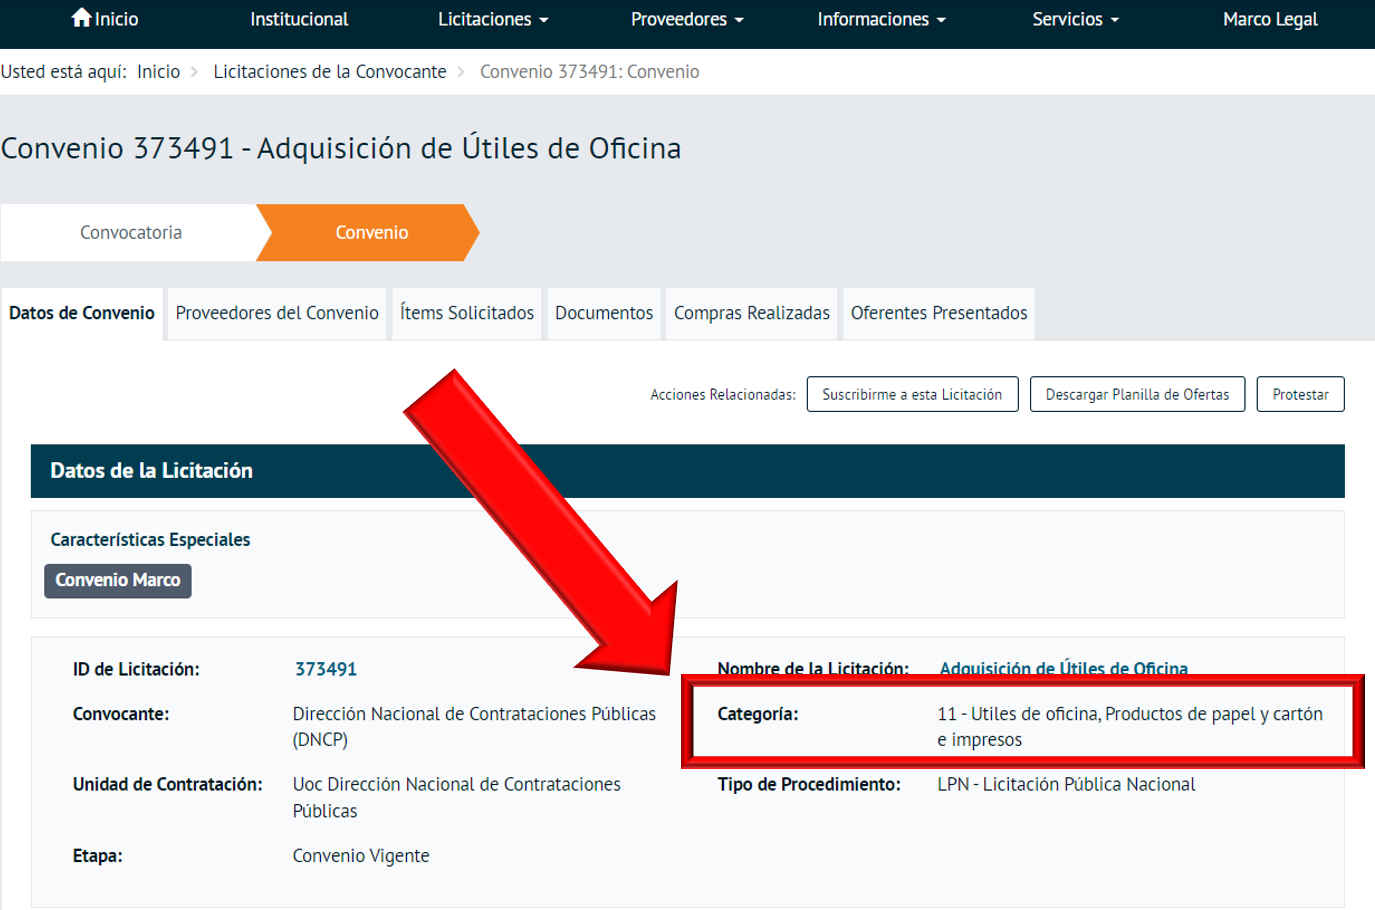Screen dimensions: 1375x910
Task: Switch to the Documentos tab
Action: pyautogui.click(x=604, y=313)
